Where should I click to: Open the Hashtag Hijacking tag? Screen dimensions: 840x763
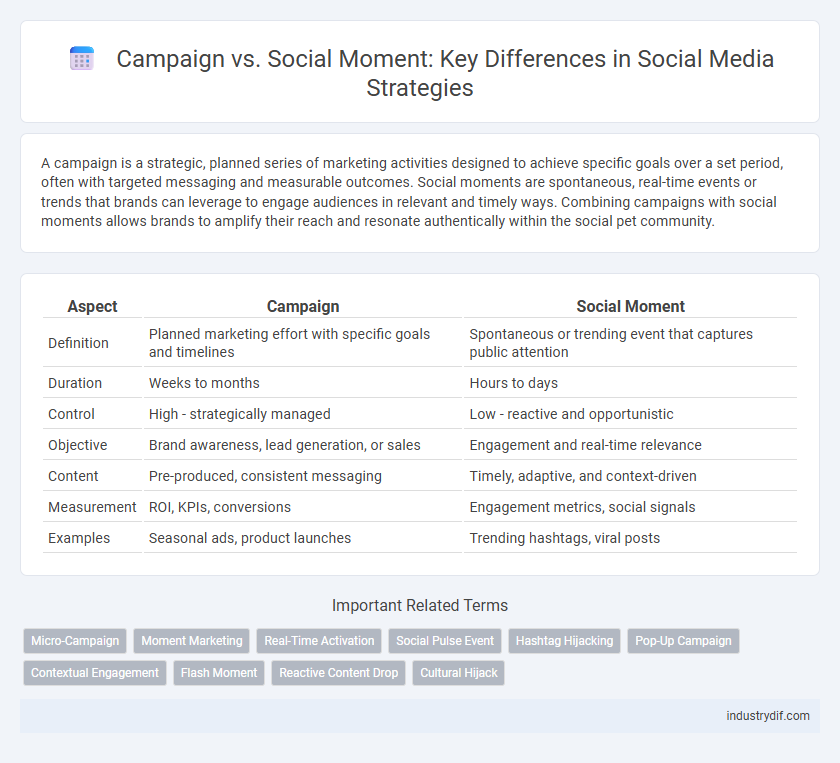click(564, 641)
